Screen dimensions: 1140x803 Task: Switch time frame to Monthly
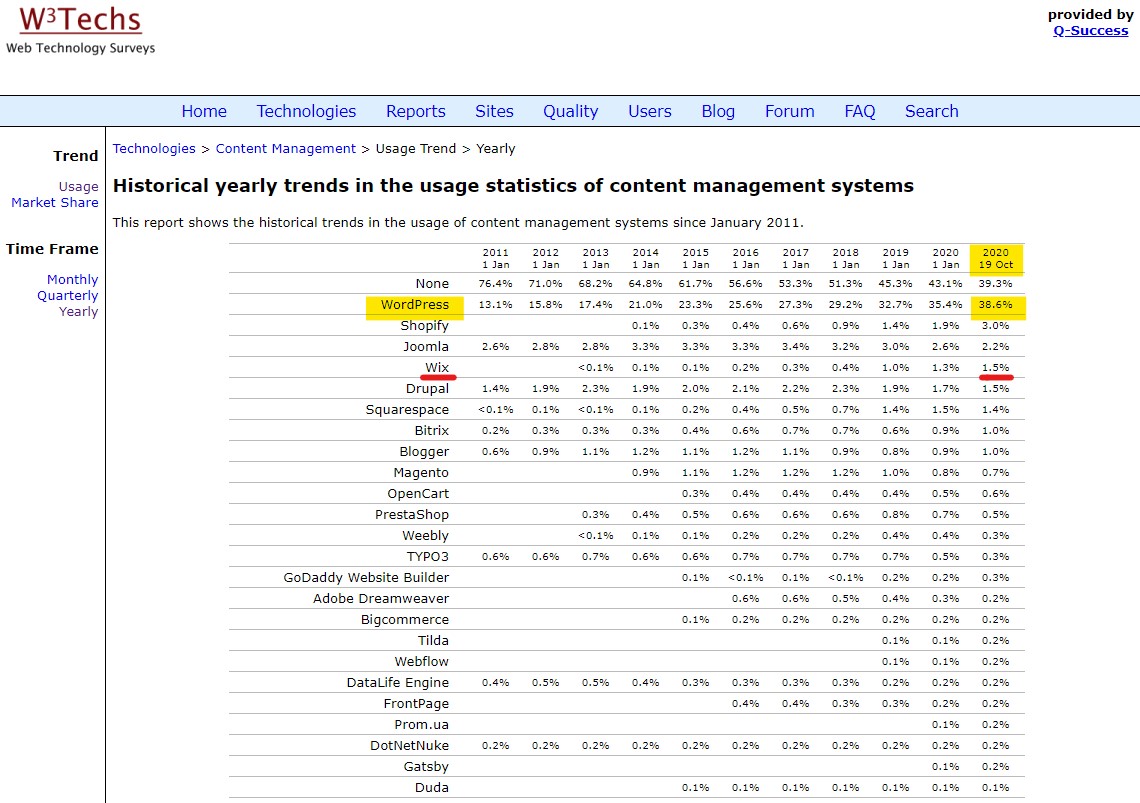click(73, 279)
